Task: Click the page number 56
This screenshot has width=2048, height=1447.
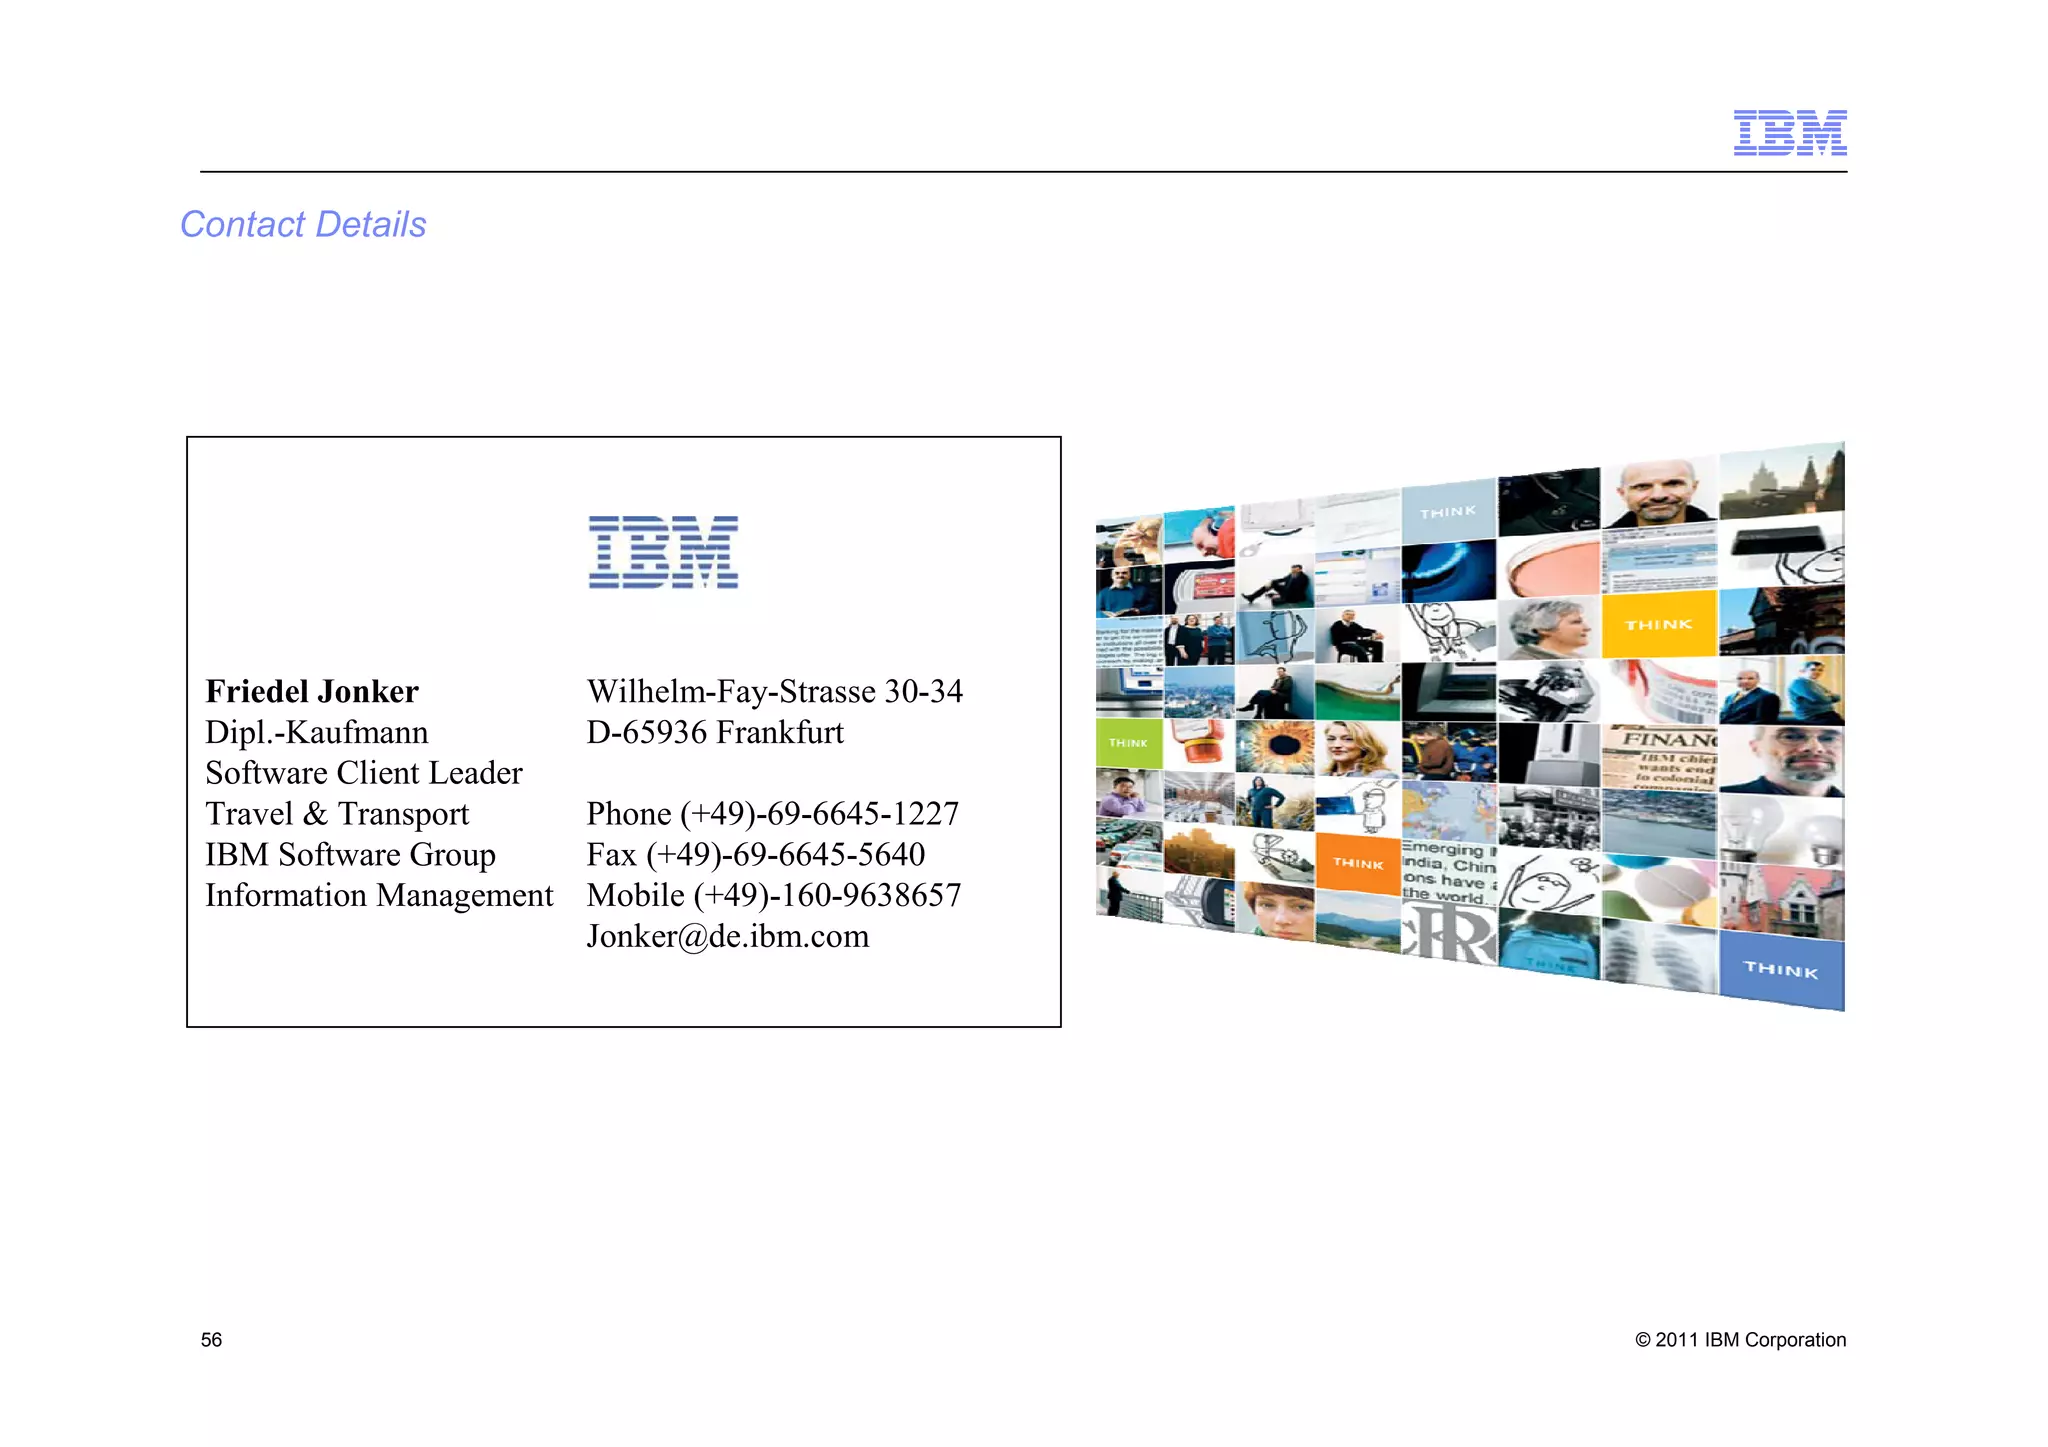Action: [211, 1340]
